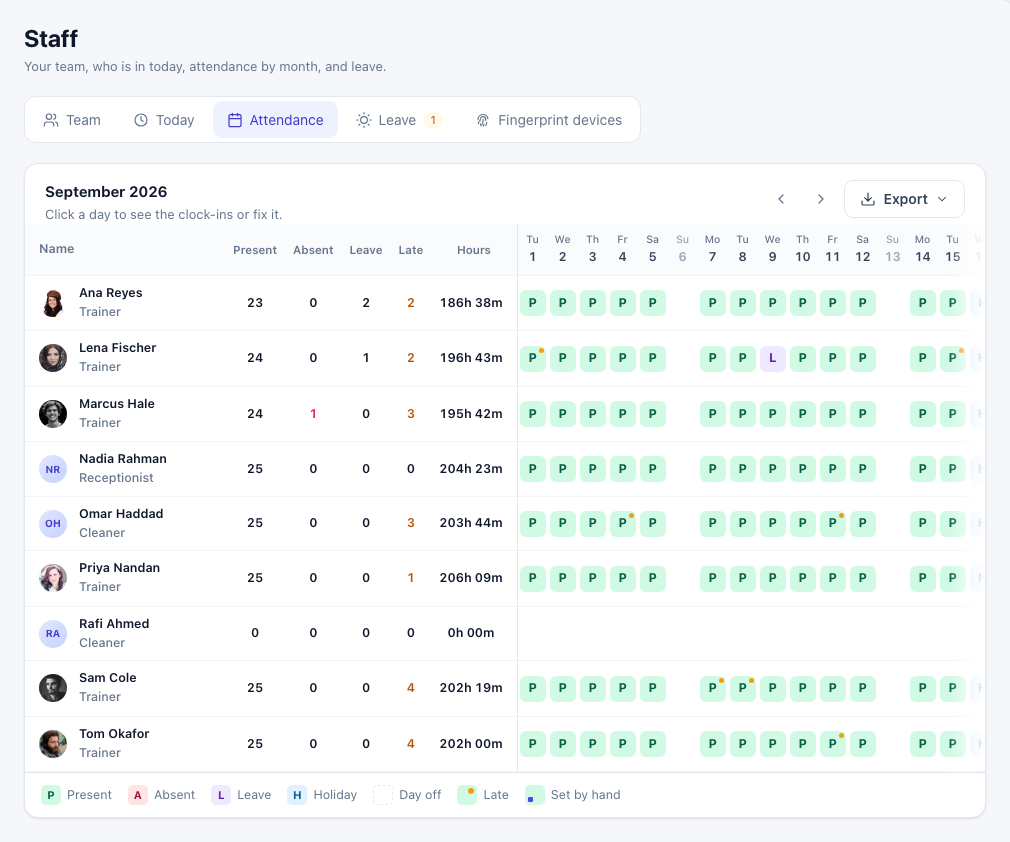The height and width of the screenshot is (842, 1010).
Task: Click the Hours column header
Action: (x=473, y=250)
